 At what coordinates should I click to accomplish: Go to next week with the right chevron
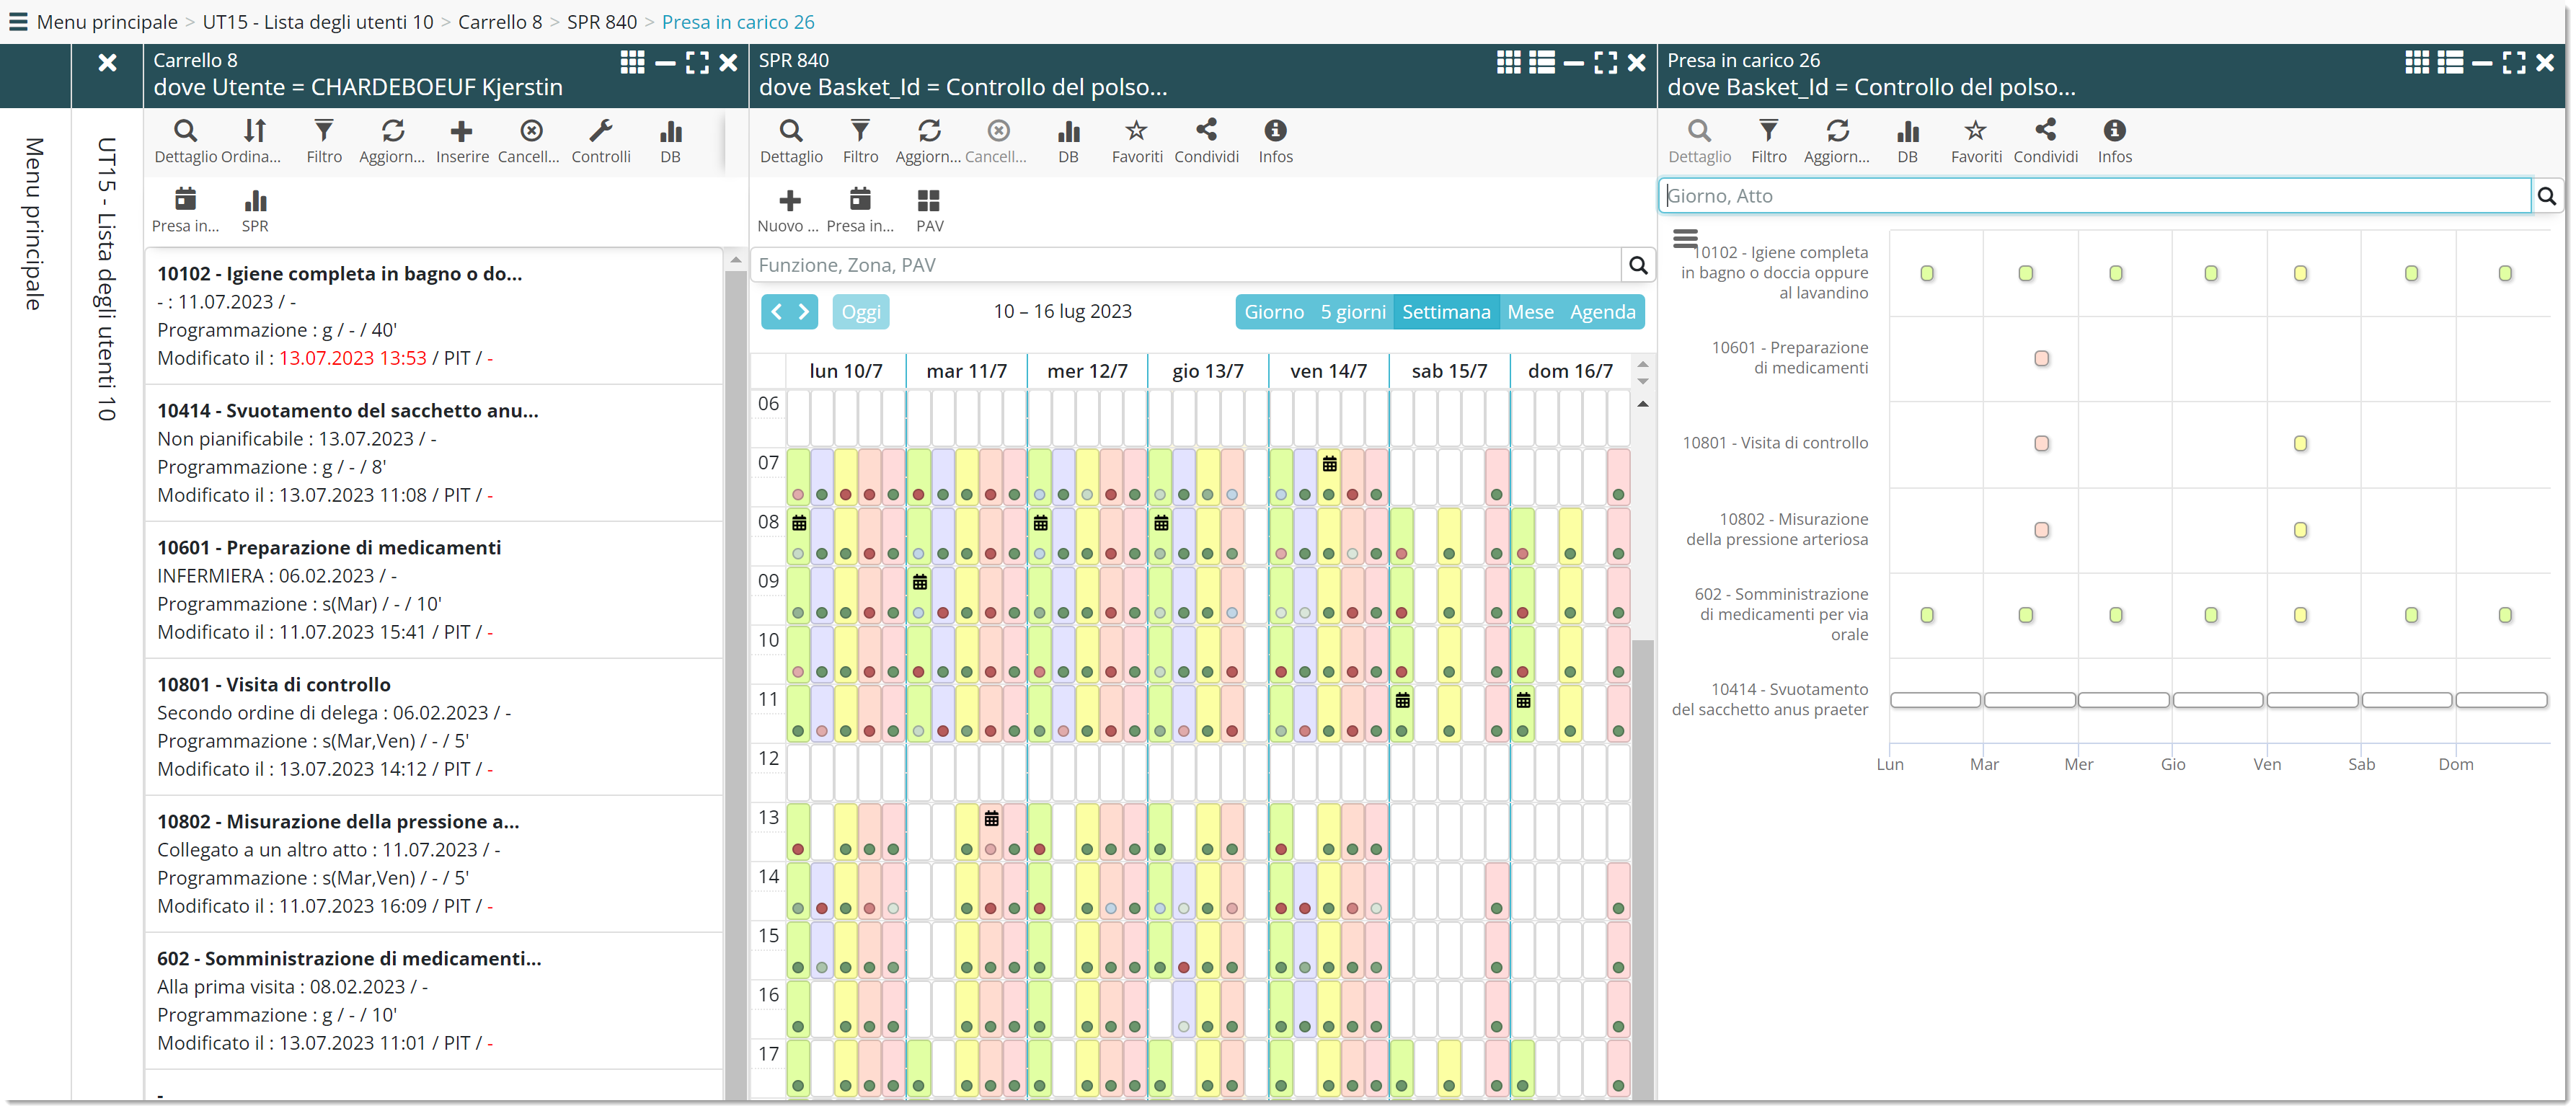[803, 312]
